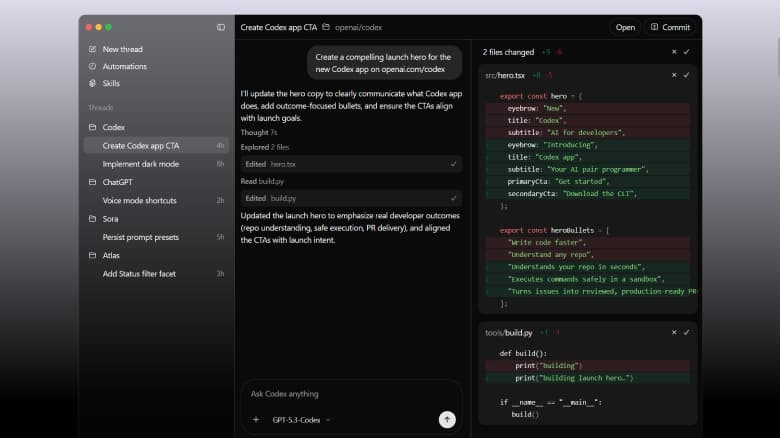This screenshot has height=438, width=780.
Task: Open the GPT-5.3-Codex model dropdown
Action: click(x=301, y=420)
